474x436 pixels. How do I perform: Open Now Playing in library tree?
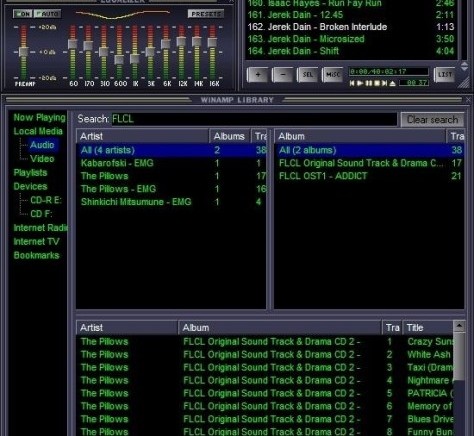[39, 118]
